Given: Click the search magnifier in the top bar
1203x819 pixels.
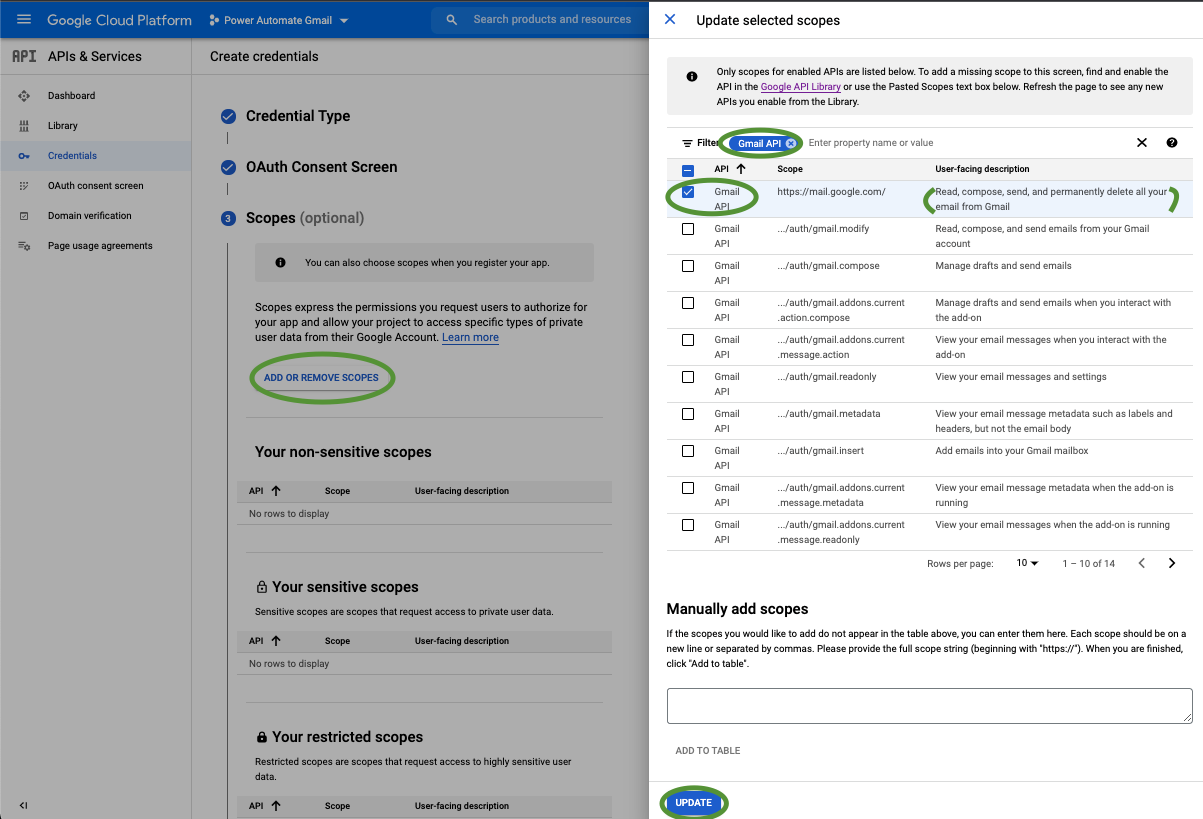Looking at the screenshot, I should (x=451, y=19).
